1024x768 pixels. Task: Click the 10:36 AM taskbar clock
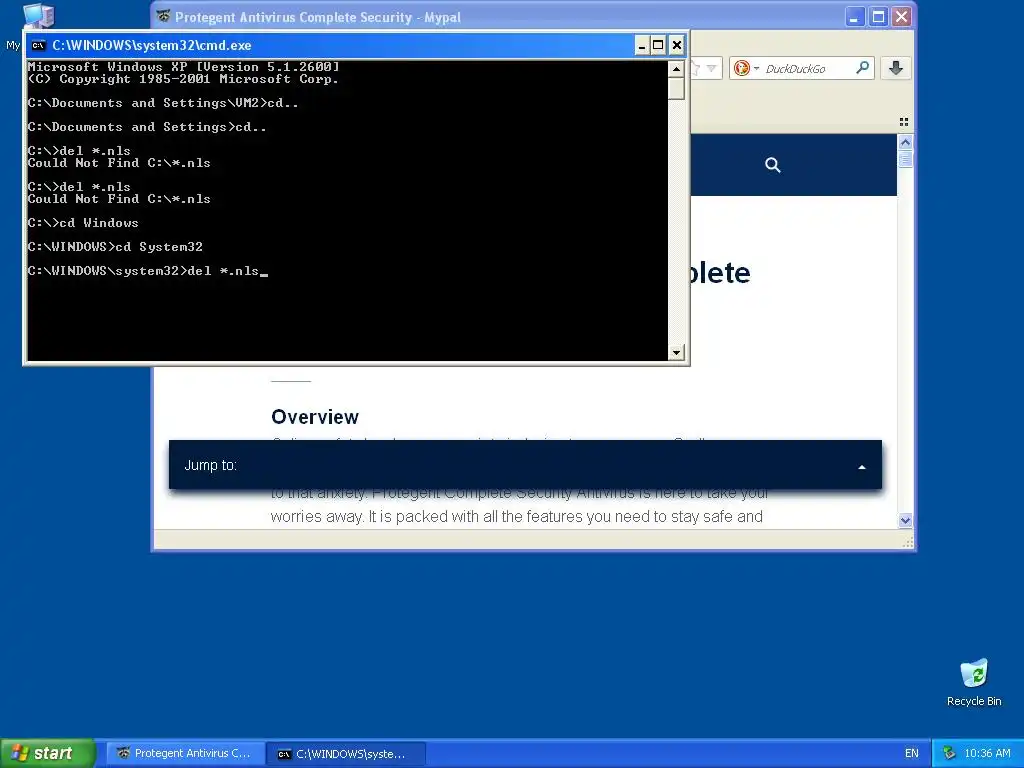987,753
